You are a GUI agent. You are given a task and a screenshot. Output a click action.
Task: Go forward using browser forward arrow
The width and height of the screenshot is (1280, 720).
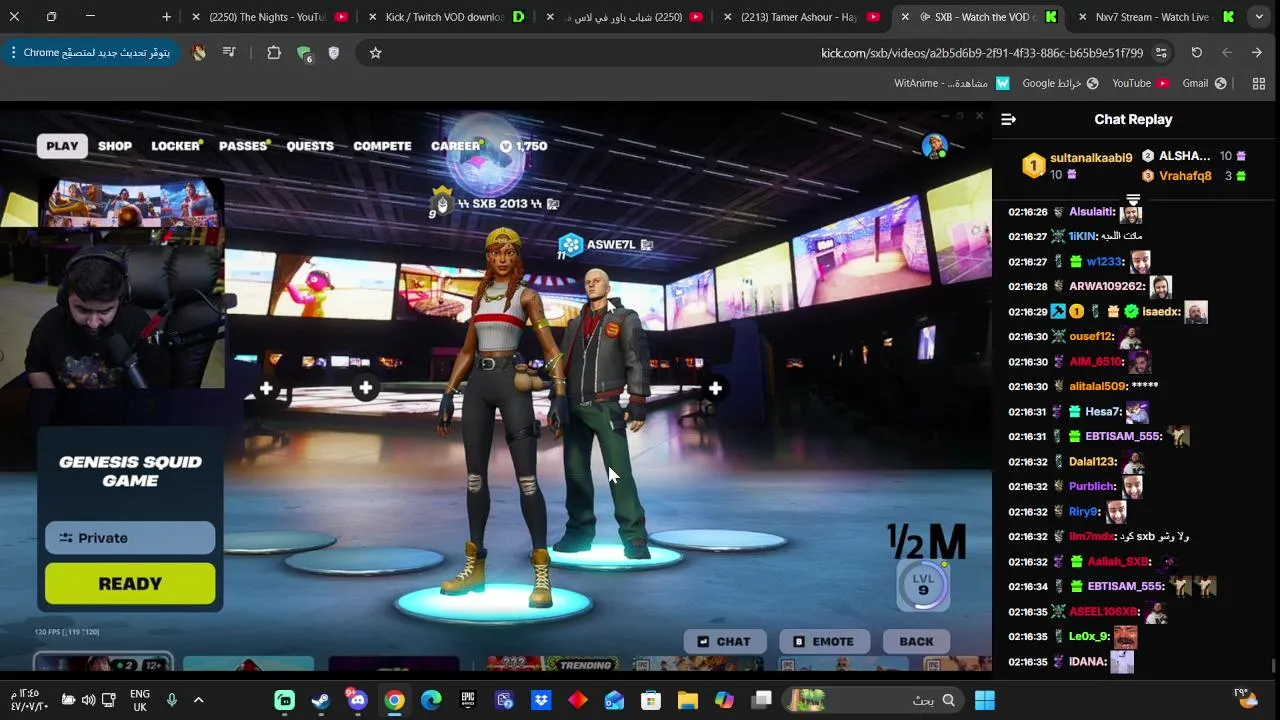pos(1227,52)
